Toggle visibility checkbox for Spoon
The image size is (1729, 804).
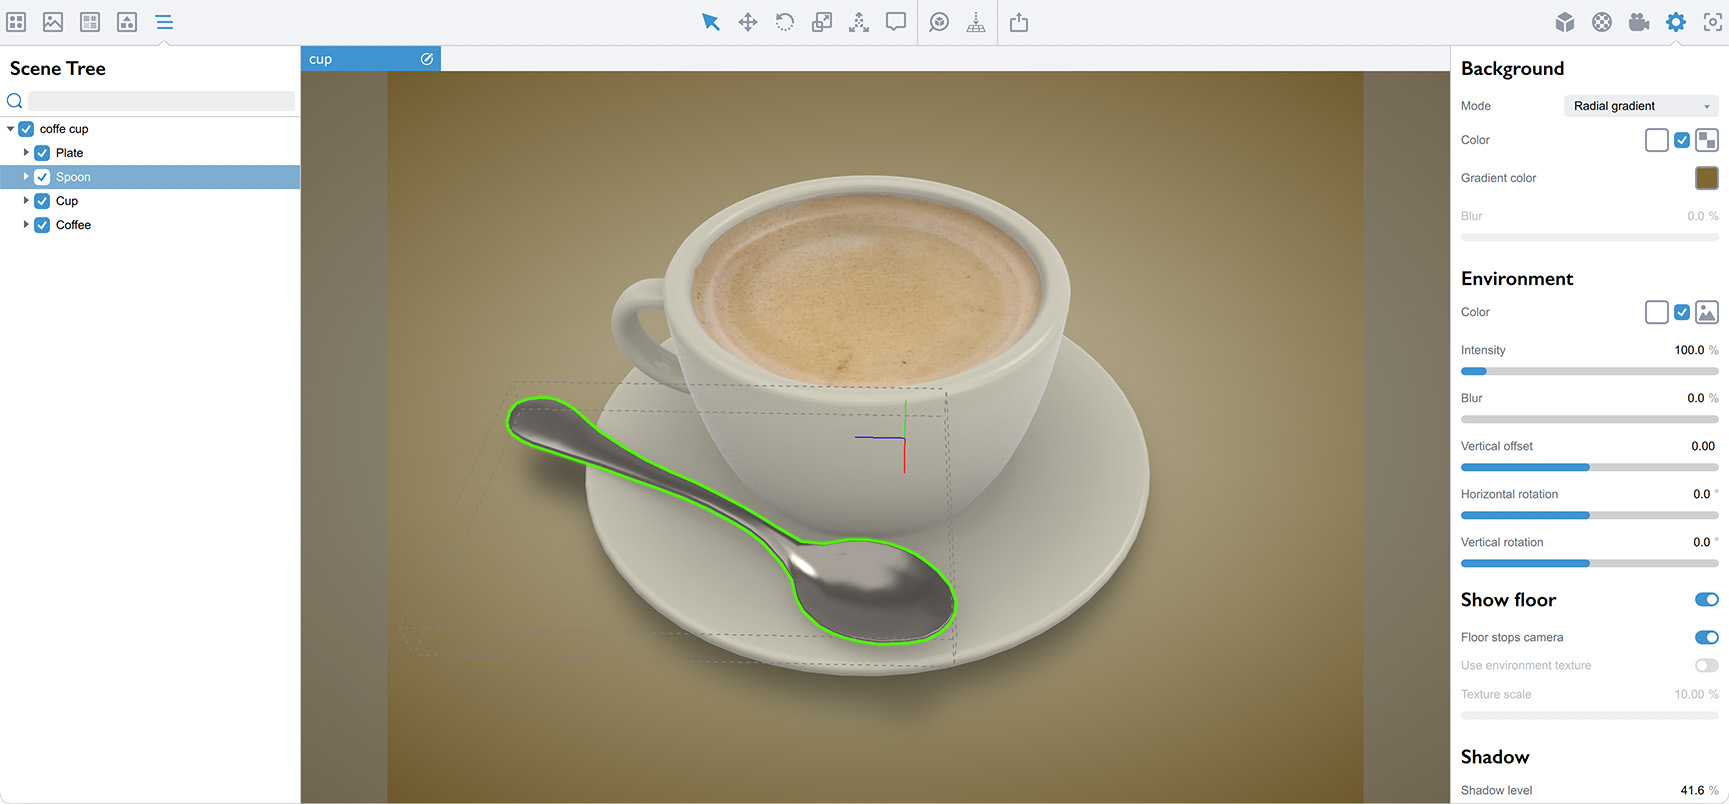(42, 177)
